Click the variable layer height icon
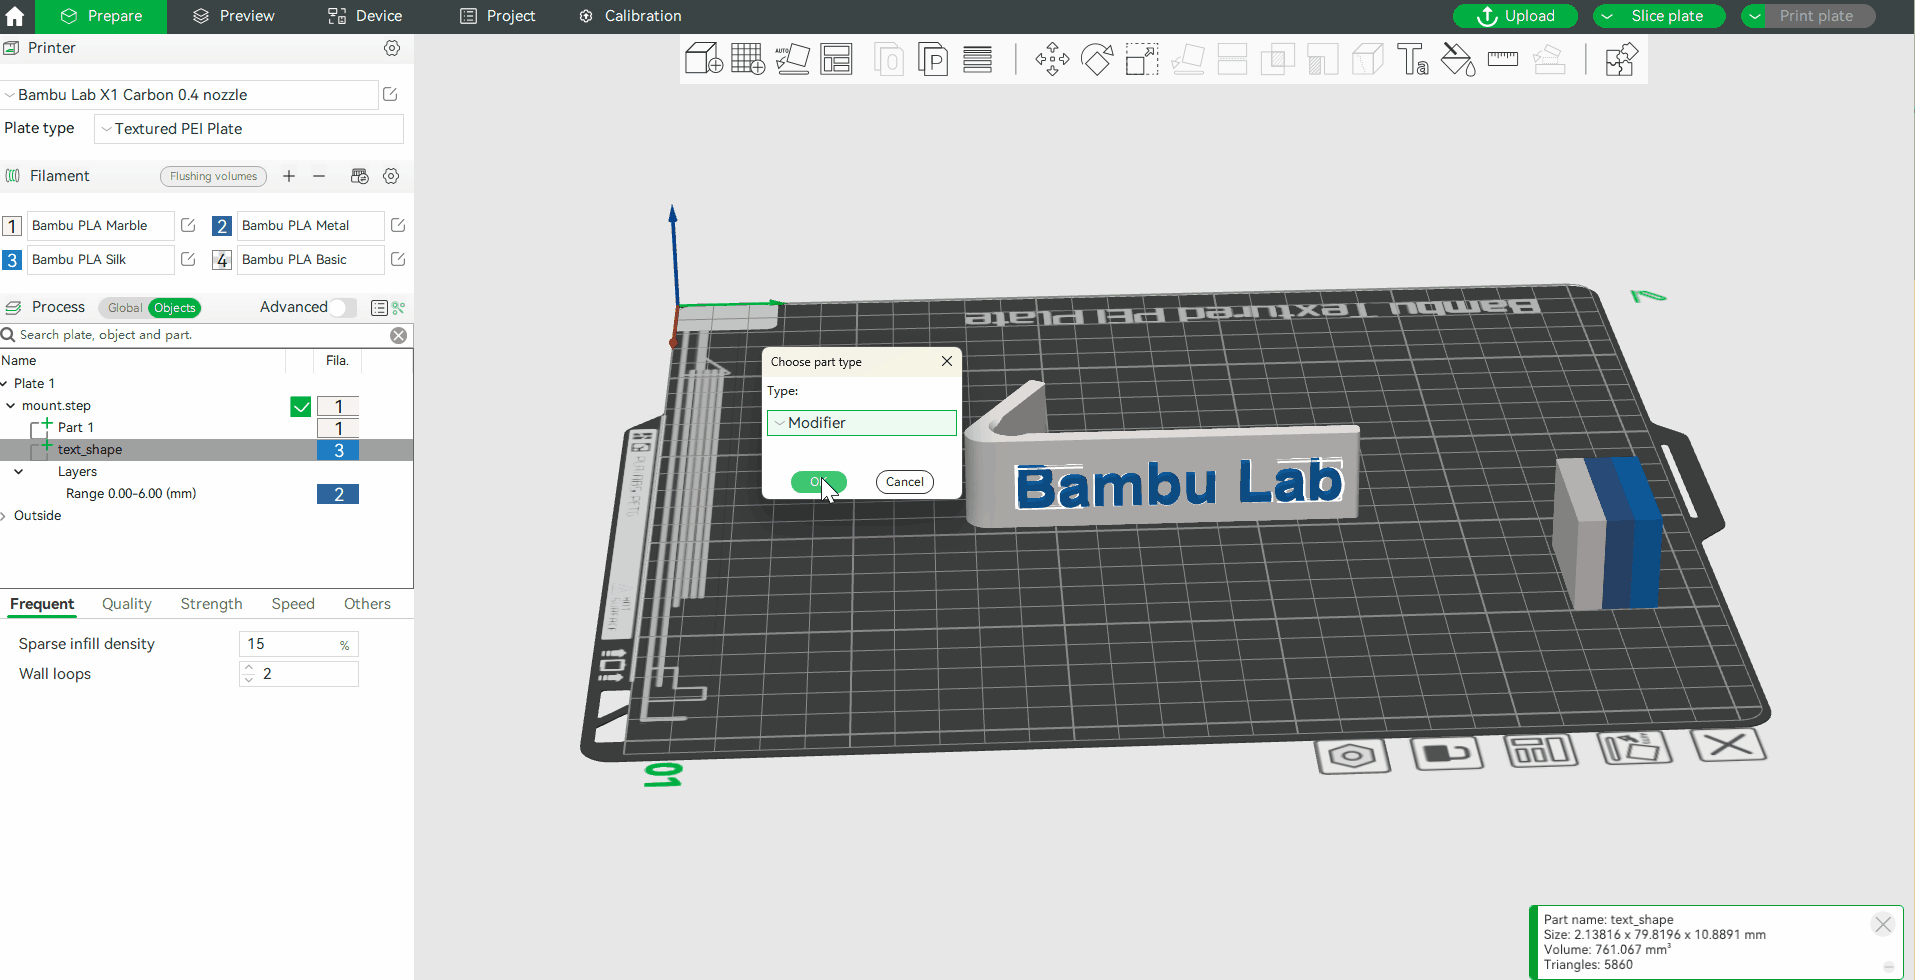1915x980 pixels. point(978,59)
